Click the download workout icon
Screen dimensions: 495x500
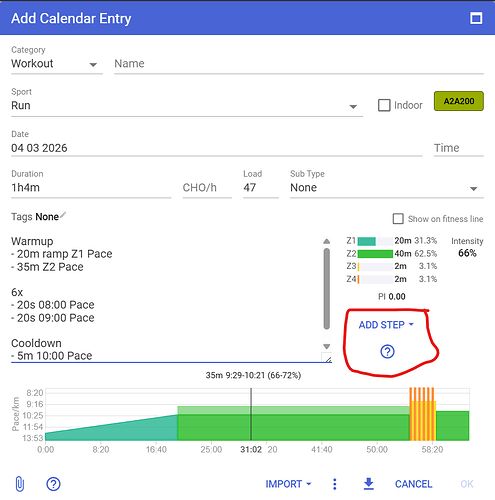click(369, 484)
